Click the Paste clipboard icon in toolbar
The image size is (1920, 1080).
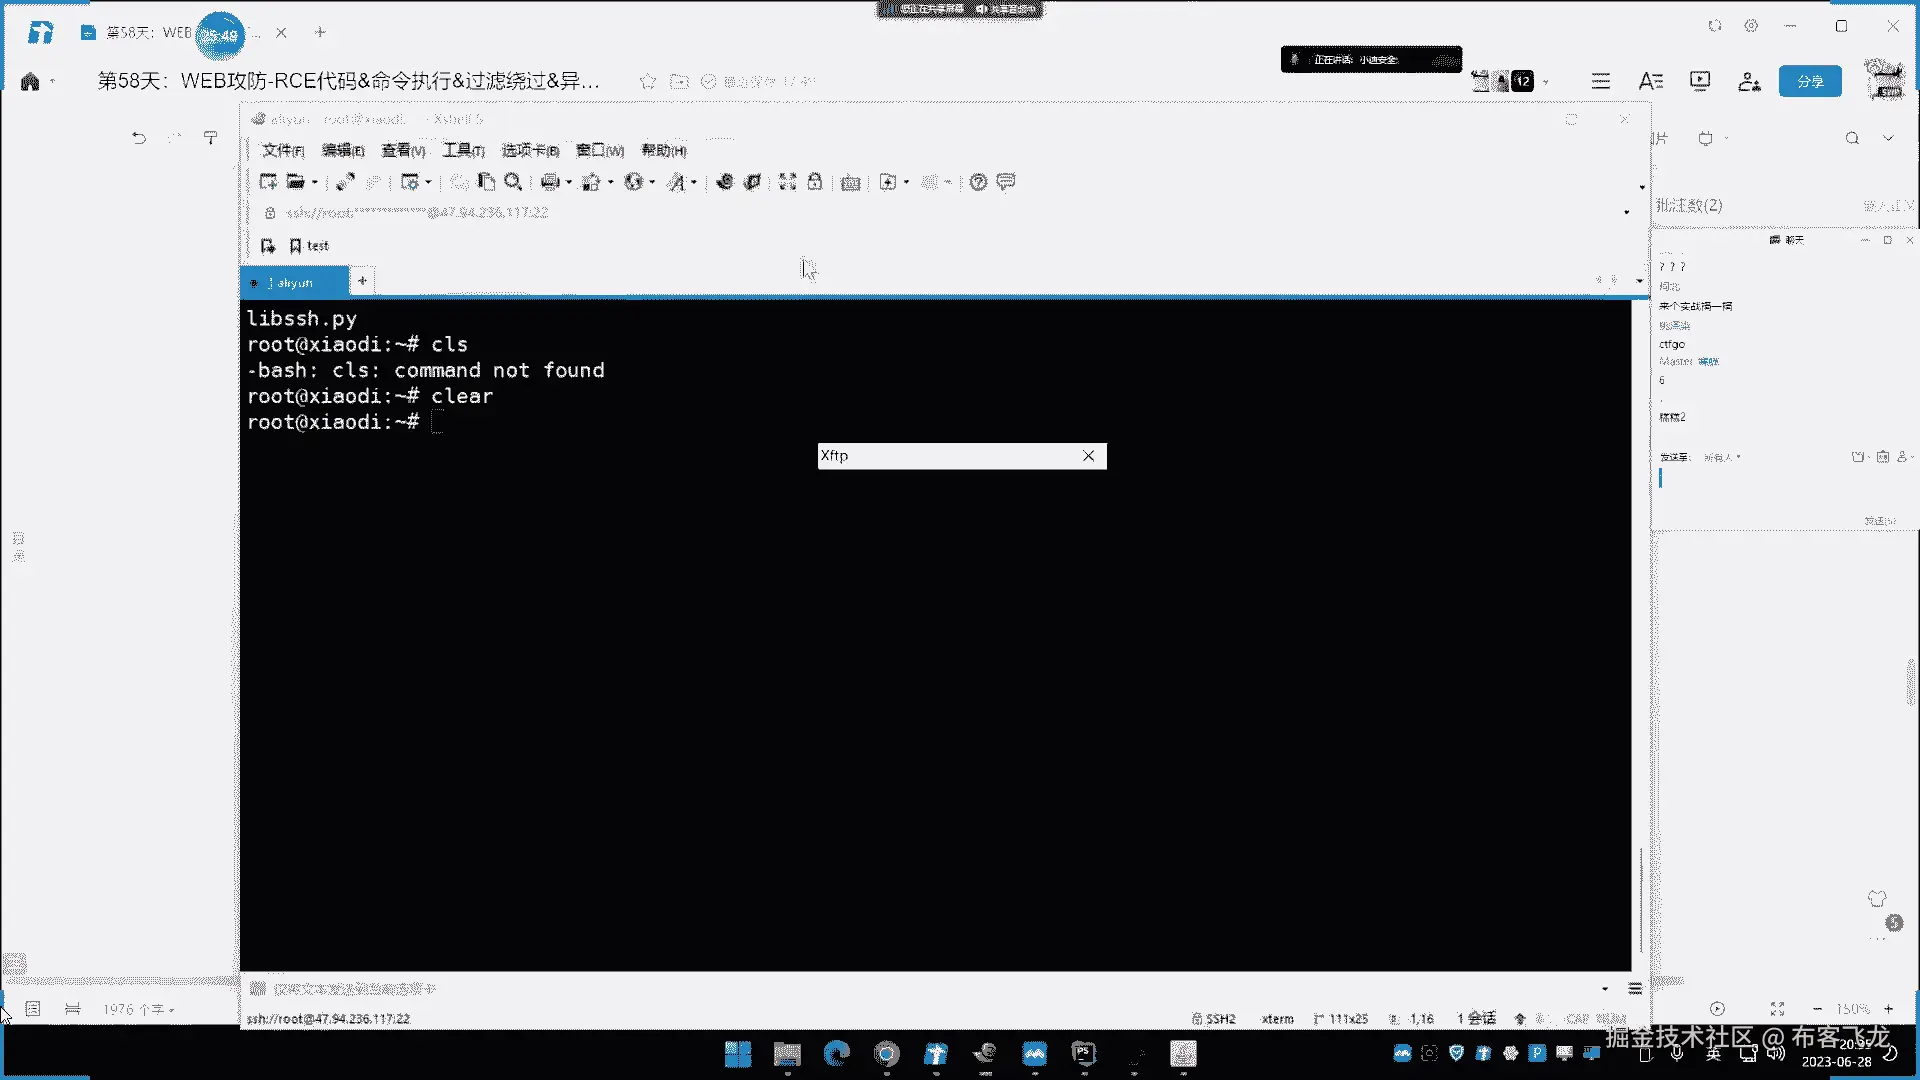coord(486,182)
